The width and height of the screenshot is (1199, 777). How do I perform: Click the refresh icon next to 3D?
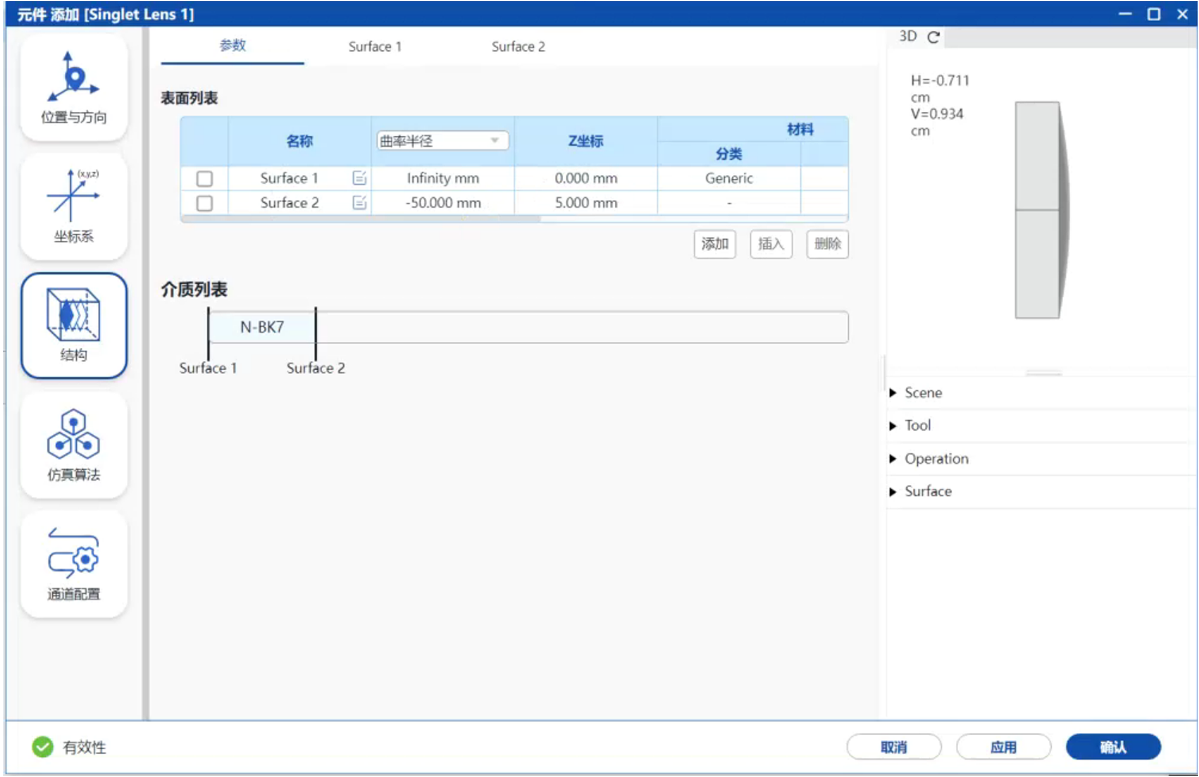click(933, 37)
